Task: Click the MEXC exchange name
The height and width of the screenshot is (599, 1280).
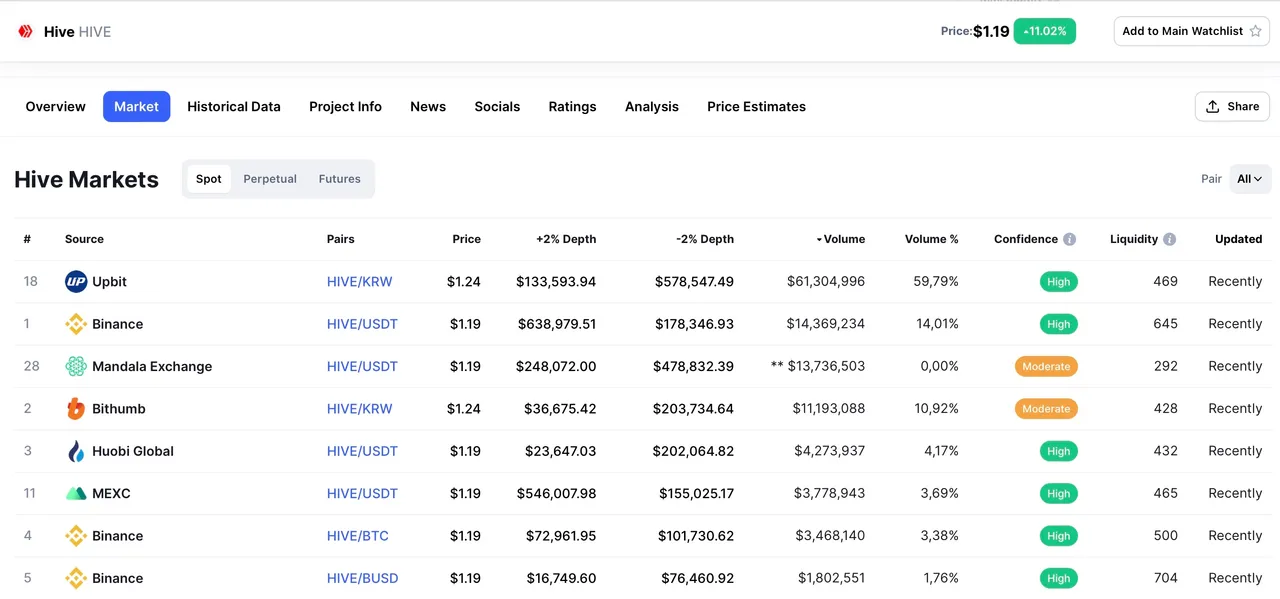Action: (x=111, y=493)
